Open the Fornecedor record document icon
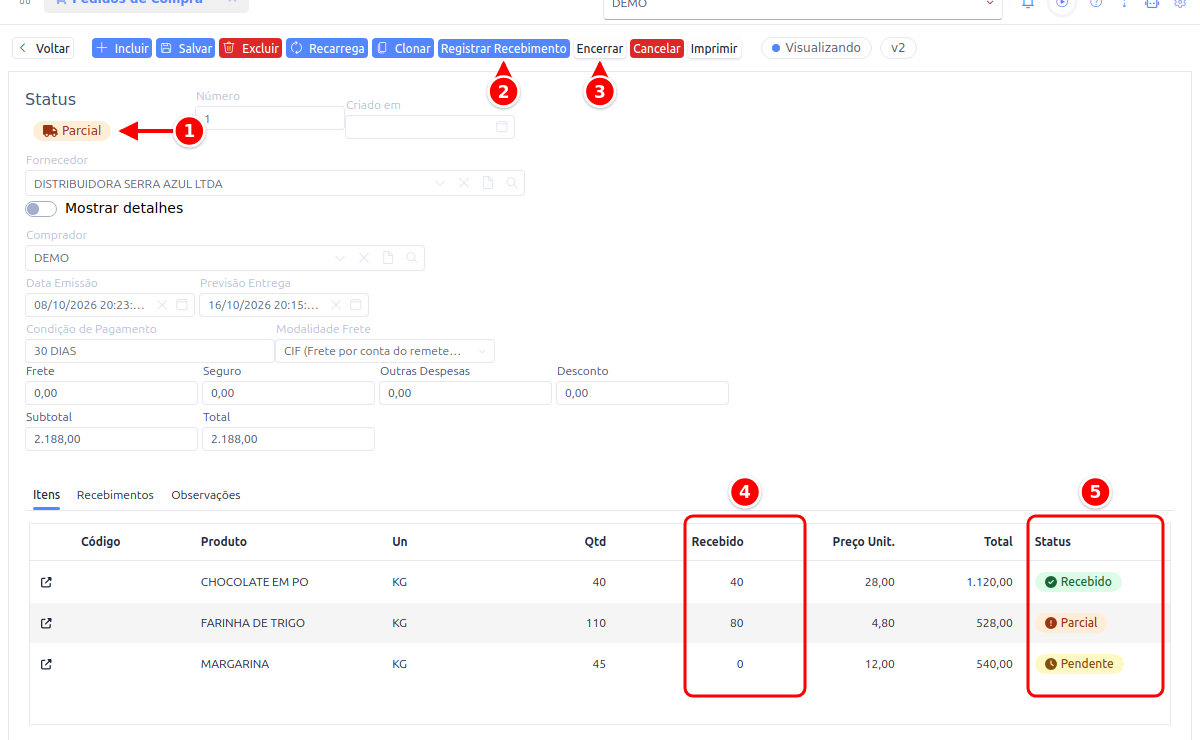This screenshot has width=1200, height=740. pos(488,183)
